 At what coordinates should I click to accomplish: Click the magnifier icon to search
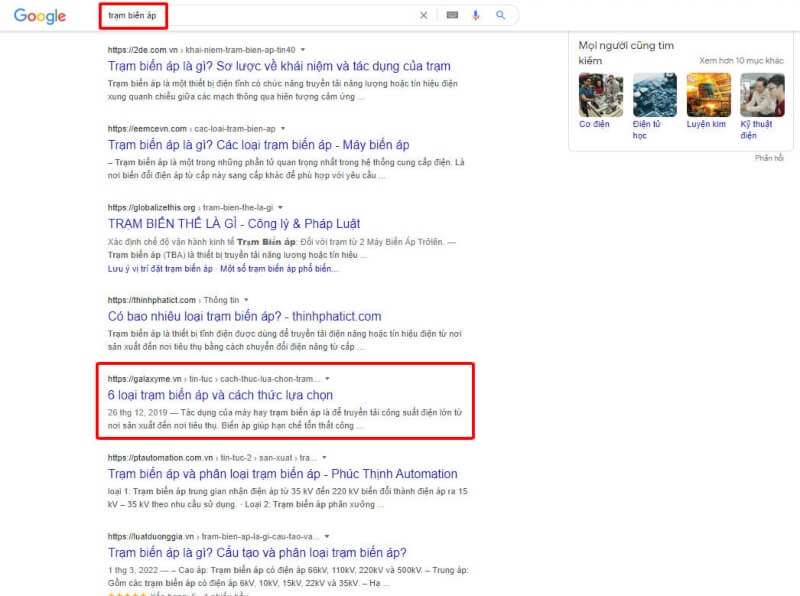501,15
